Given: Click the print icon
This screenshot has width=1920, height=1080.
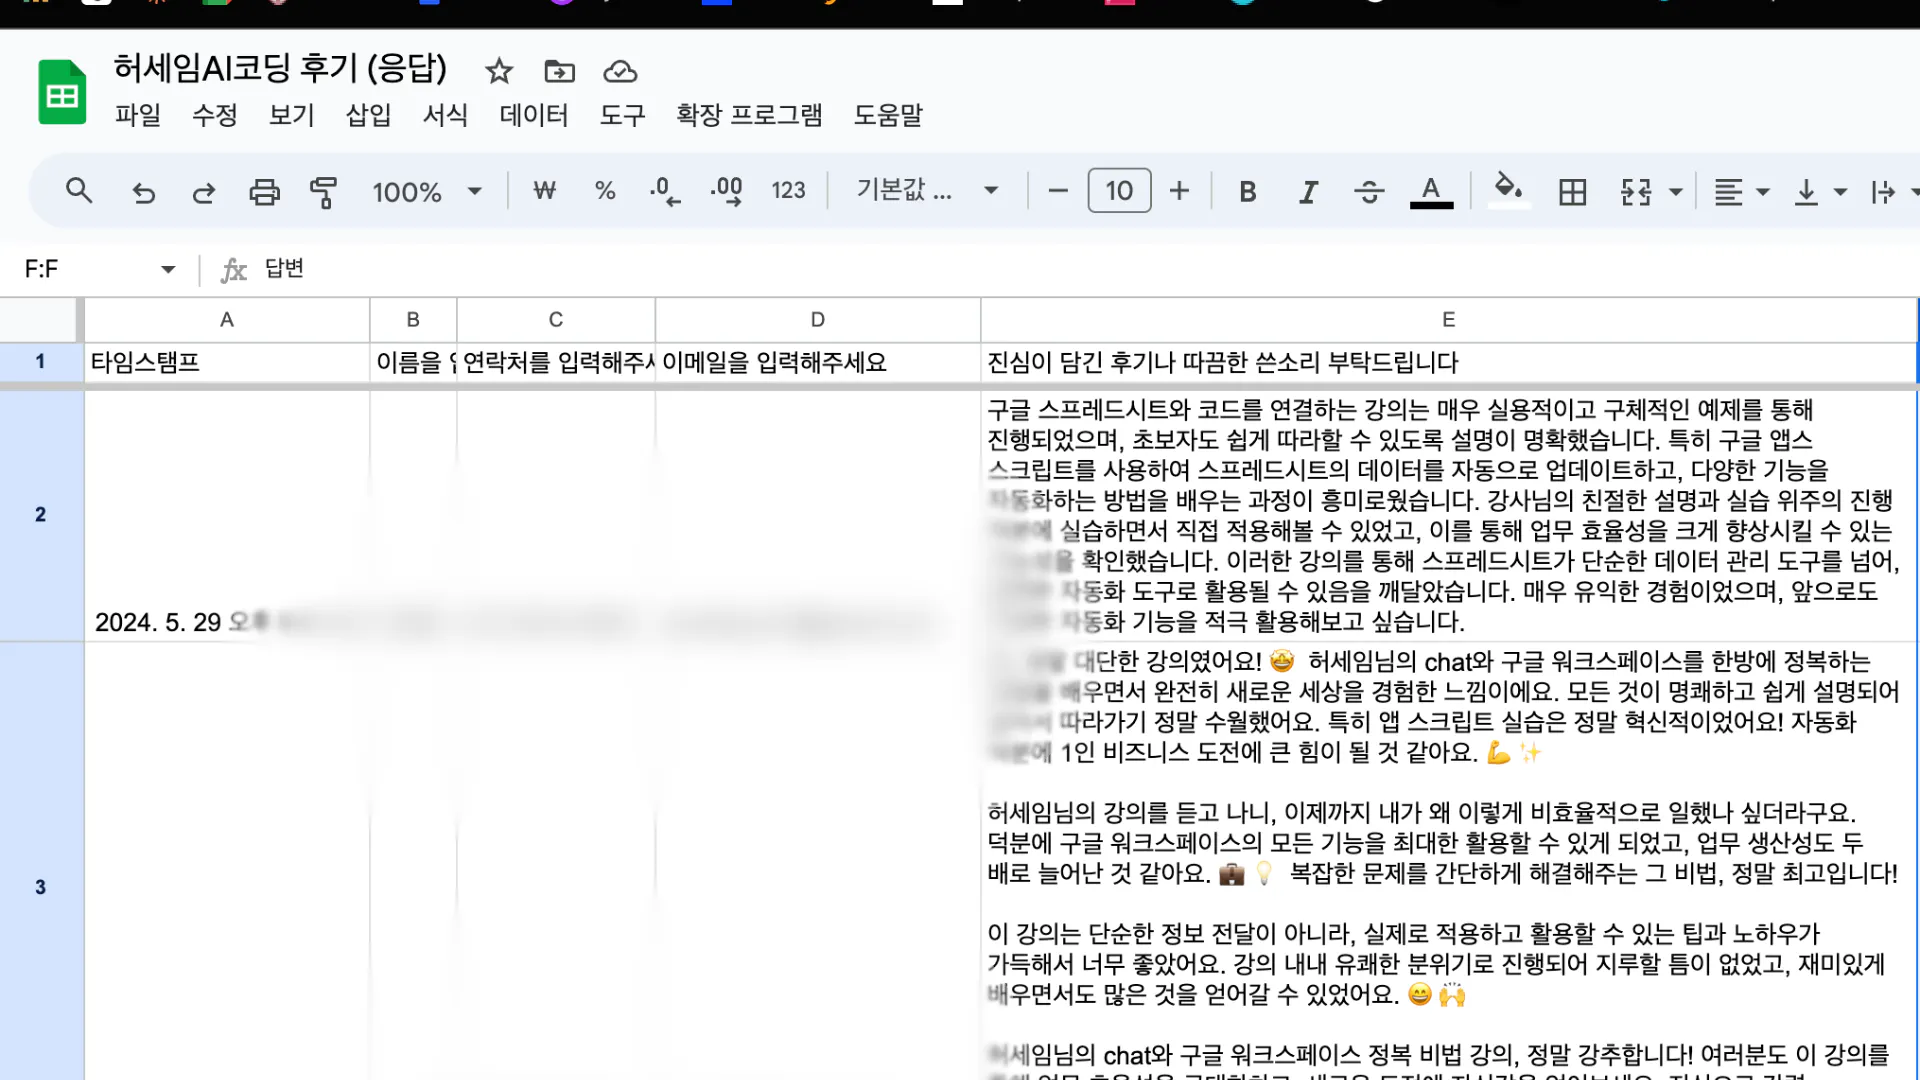Looking at the screenshot, I should tap(264, 191).
